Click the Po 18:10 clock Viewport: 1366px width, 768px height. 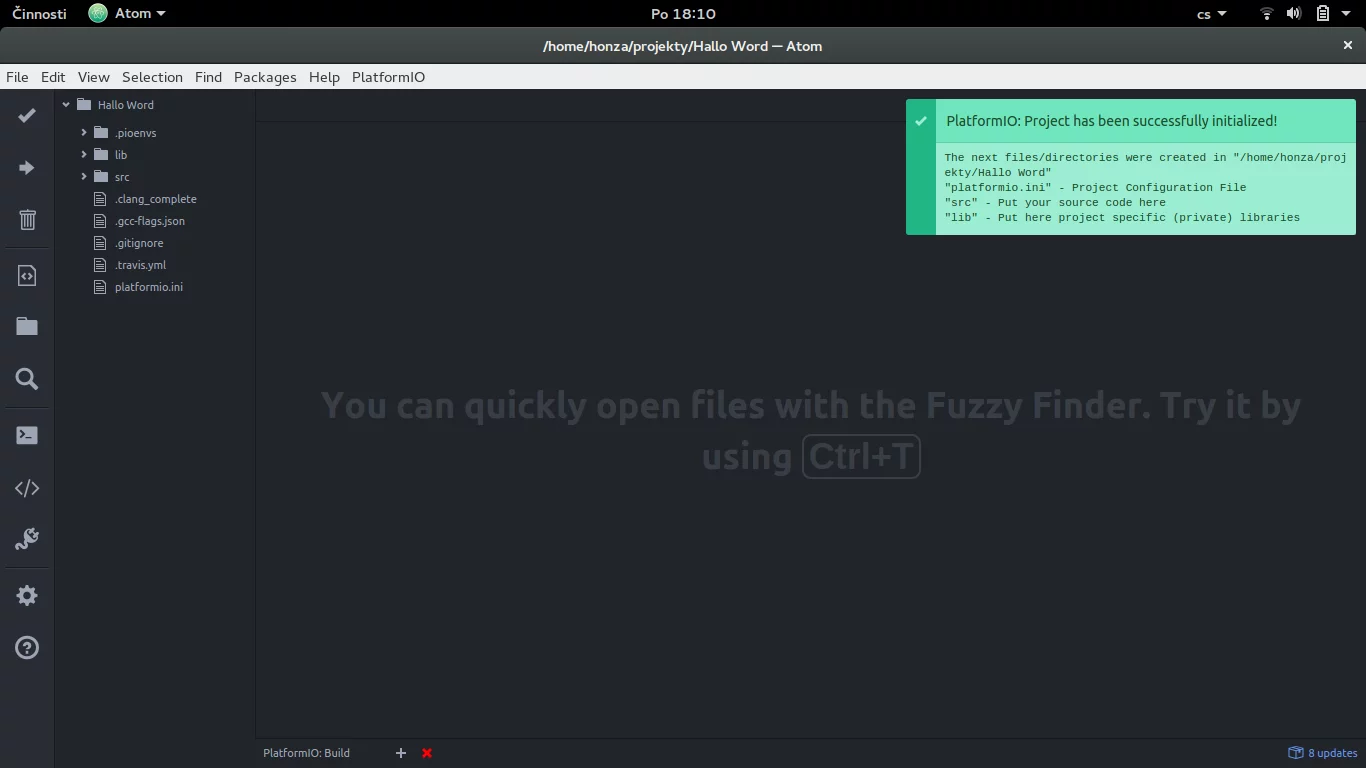[683, 14]
